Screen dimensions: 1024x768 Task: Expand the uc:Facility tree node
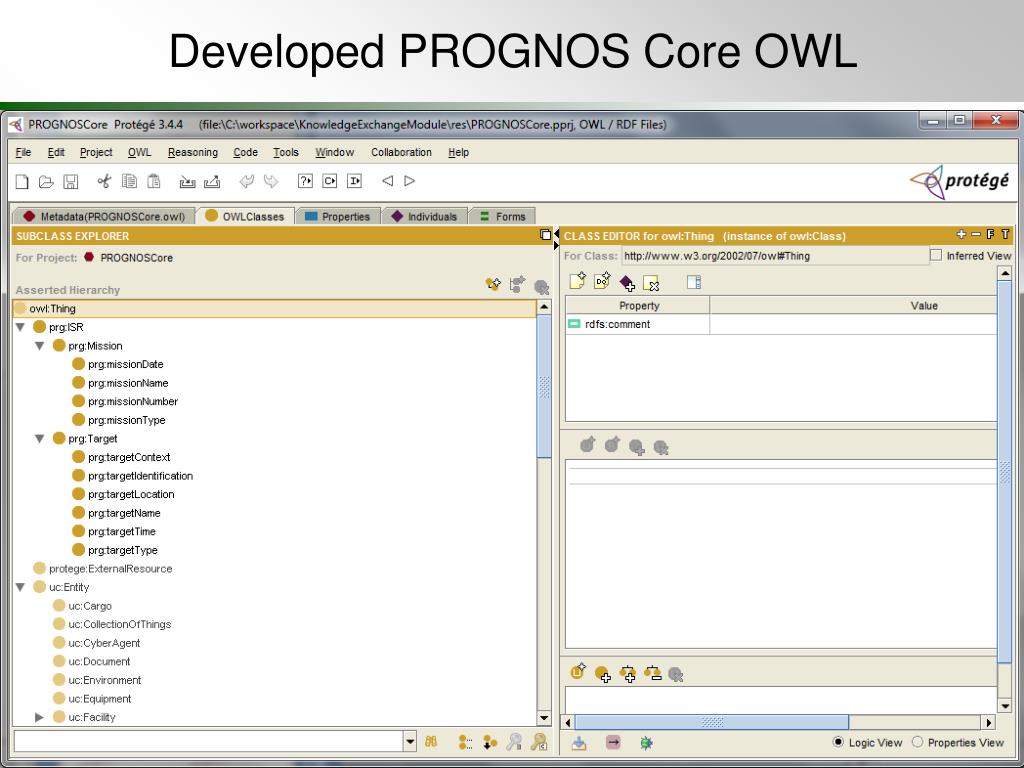click(x=39, y=717)
